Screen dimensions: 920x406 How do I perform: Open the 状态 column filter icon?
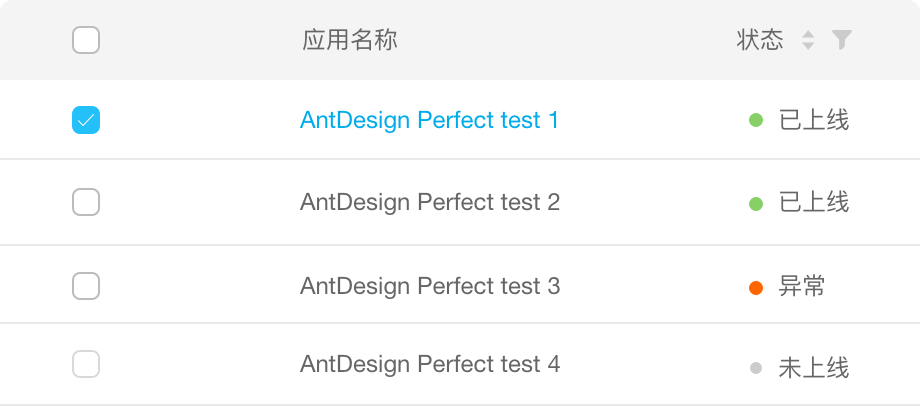coord(842,40)
